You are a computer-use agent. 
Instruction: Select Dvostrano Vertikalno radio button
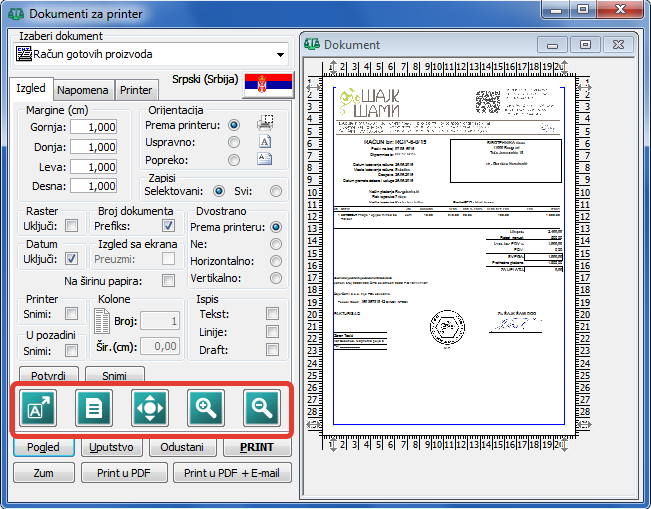click(276, 278)
